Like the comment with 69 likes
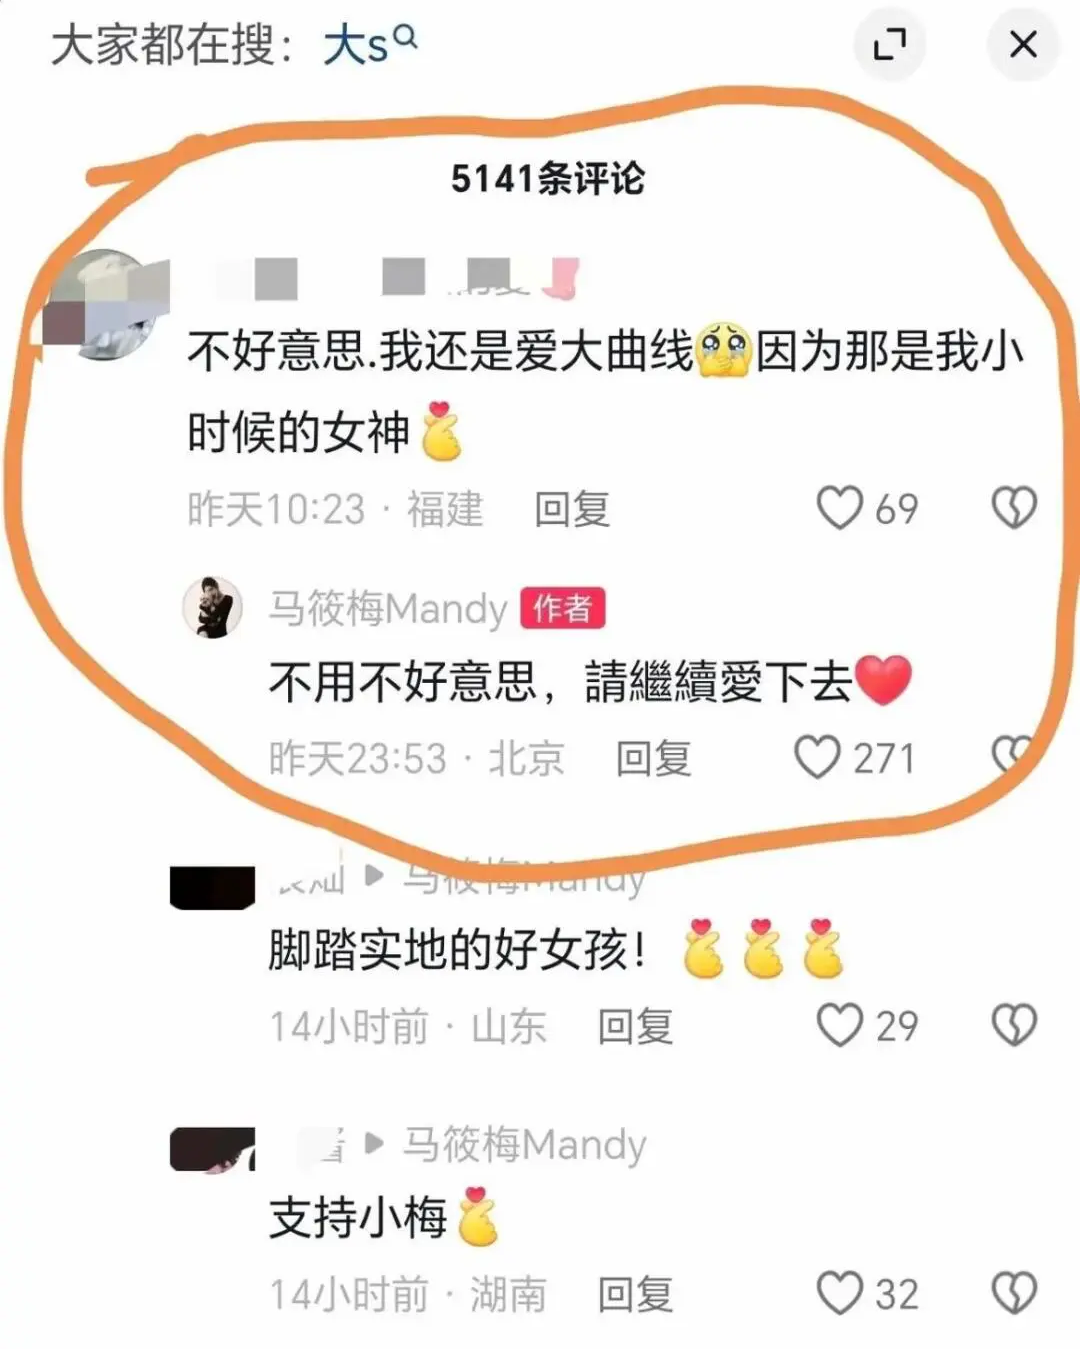 pyautogui.click(x=839, y=508)
